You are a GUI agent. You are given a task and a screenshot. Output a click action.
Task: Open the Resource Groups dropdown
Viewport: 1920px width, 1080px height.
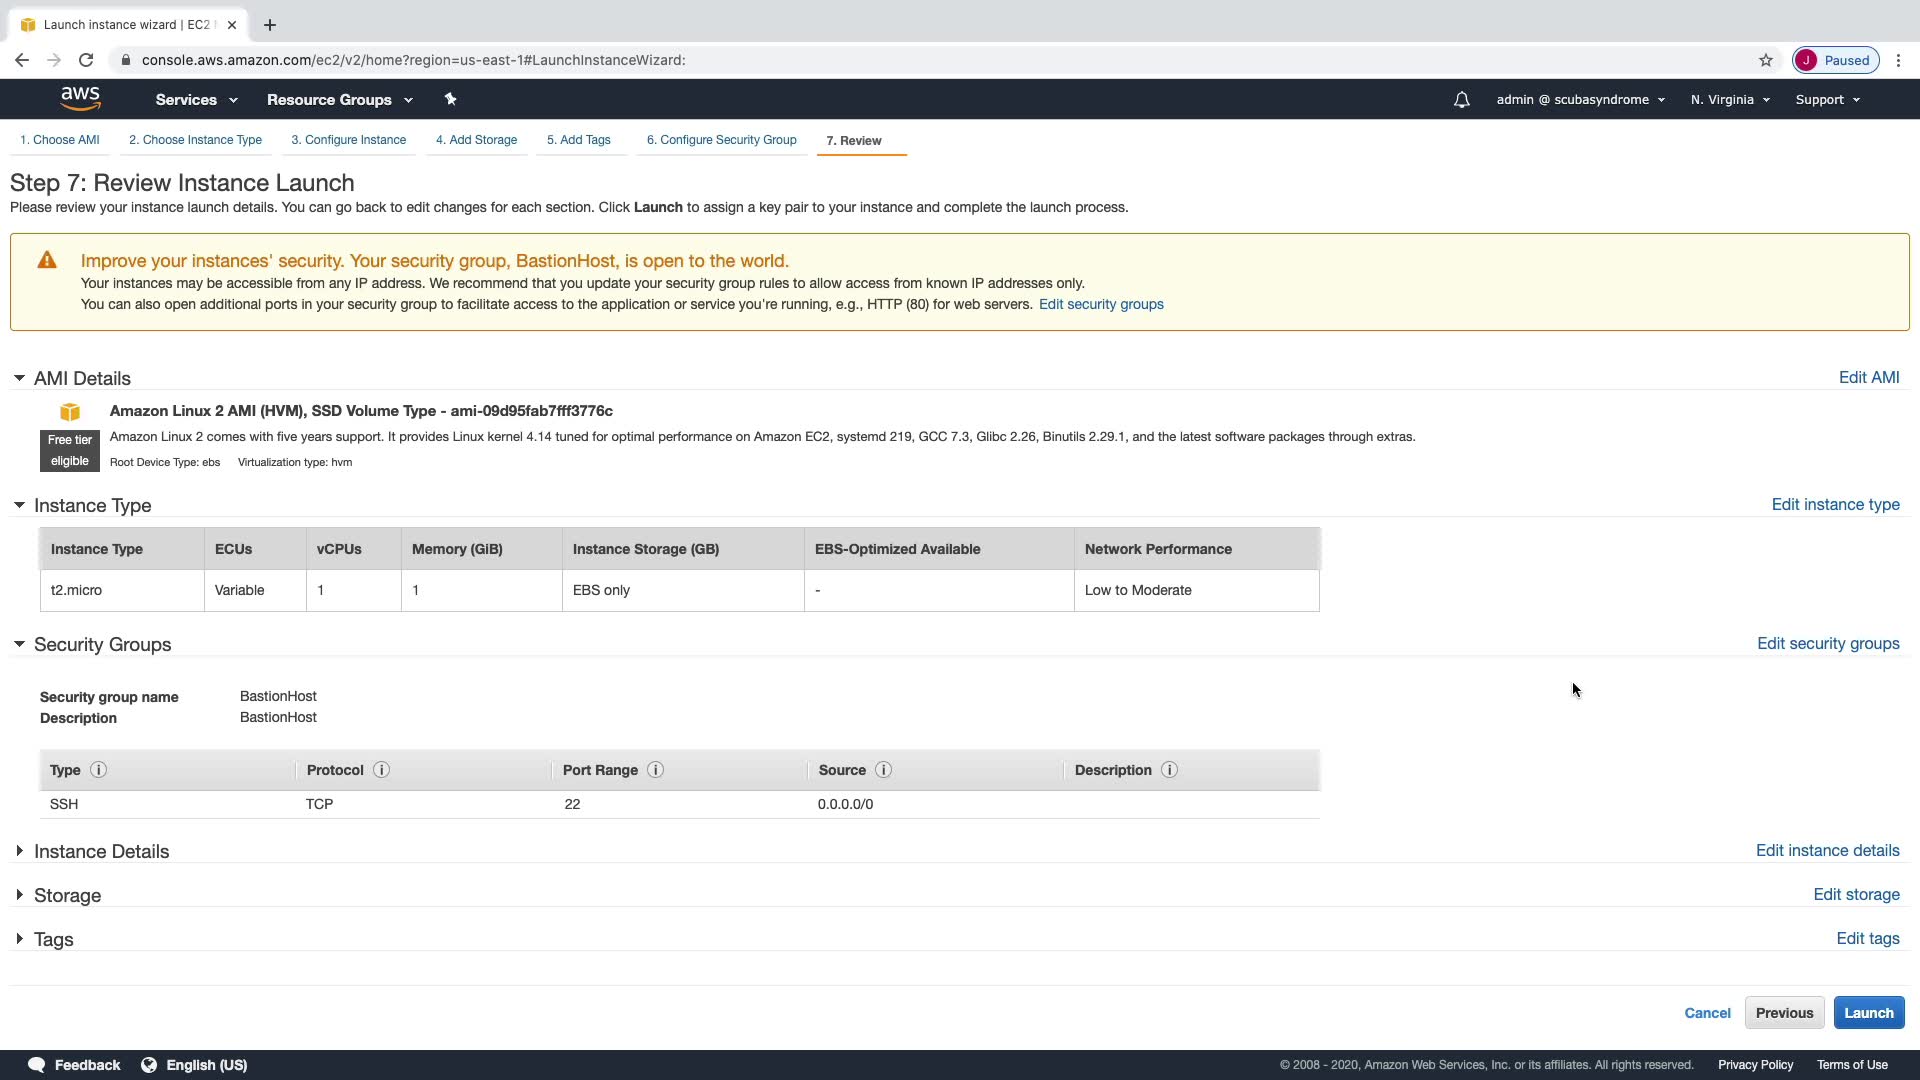(339, 100)
